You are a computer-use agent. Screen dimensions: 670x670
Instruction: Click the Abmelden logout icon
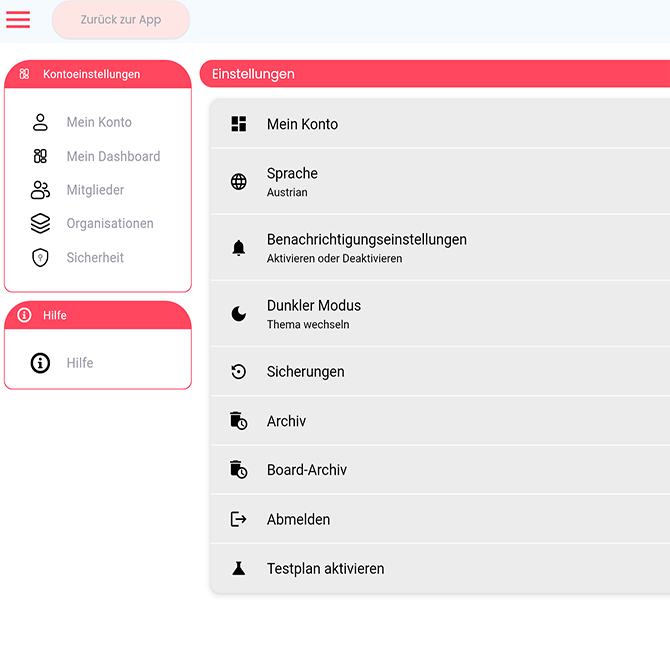point(239,519)
